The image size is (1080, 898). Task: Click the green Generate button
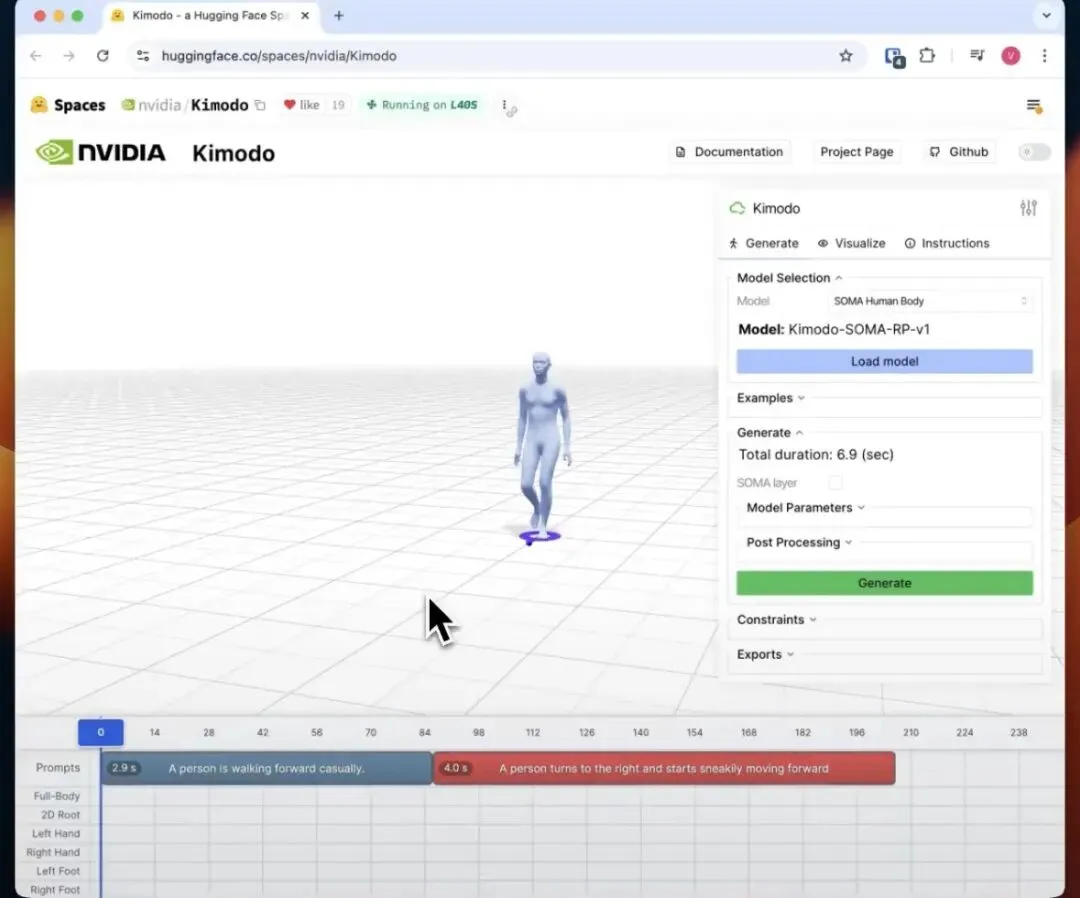point(884,583)
